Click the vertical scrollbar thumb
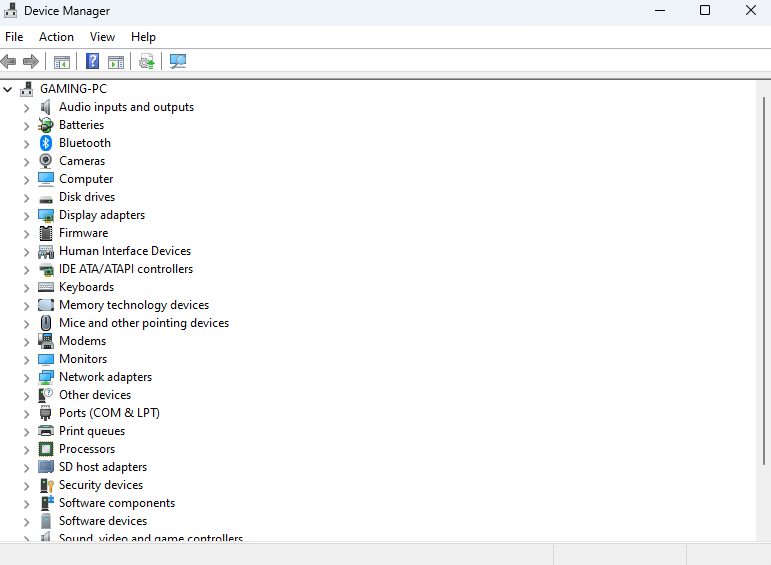Screen dimensions: 771x565 tap(764, 280)
